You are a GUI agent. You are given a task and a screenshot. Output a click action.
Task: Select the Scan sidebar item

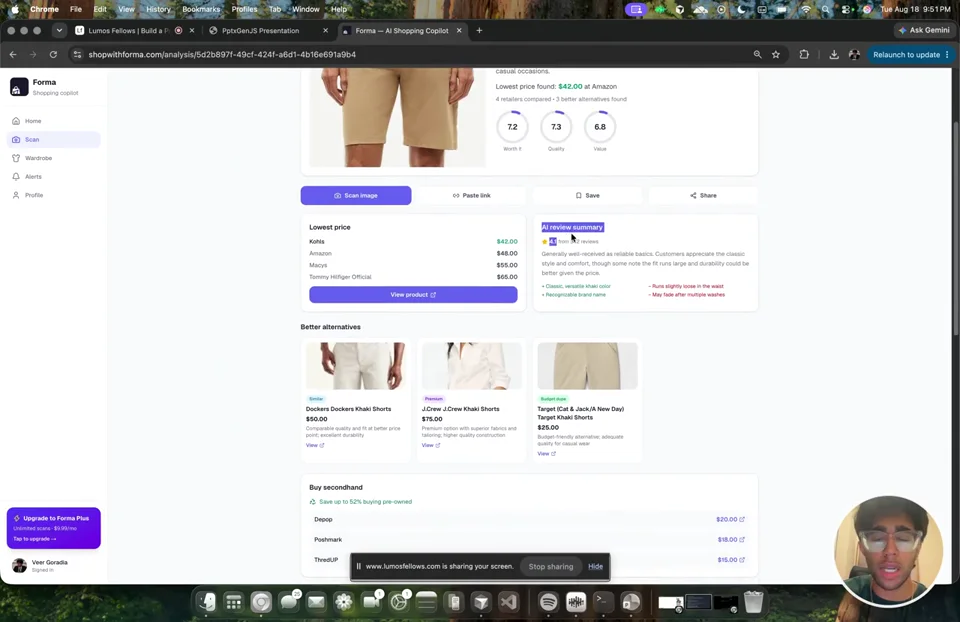click(53, 140)
